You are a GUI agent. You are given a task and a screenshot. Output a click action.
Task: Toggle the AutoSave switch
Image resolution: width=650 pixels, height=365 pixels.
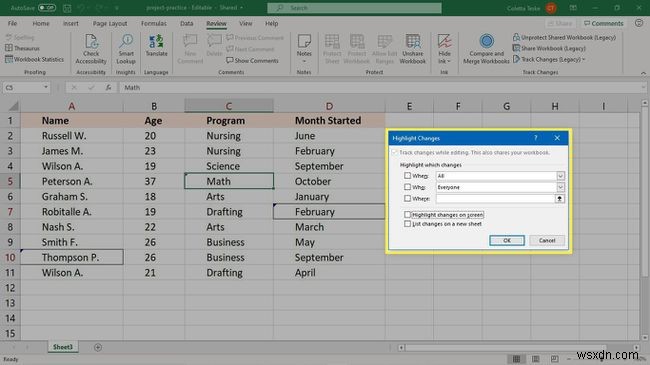tap(47, 8)
